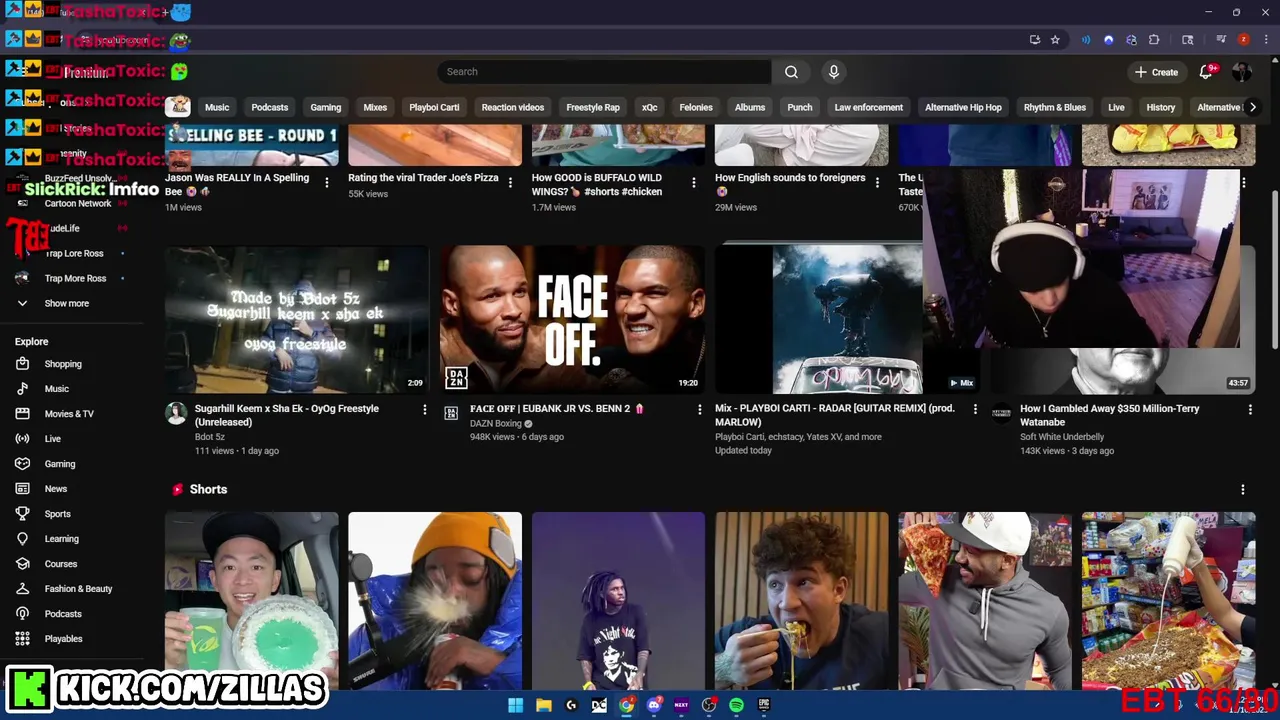
Task: Open the Shorts section three-dot menu
Action: 1243,490
